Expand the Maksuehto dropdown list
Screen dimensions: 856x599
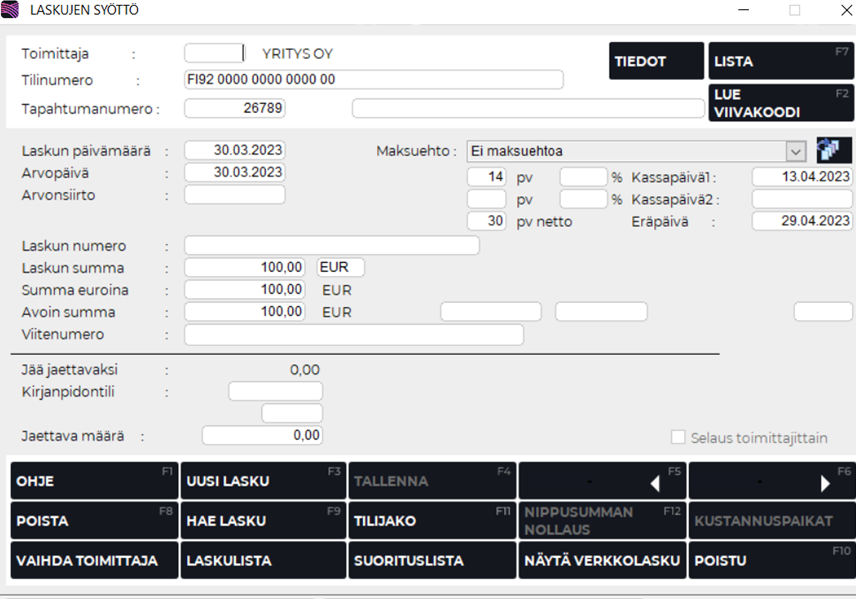(x=796, y=151)
